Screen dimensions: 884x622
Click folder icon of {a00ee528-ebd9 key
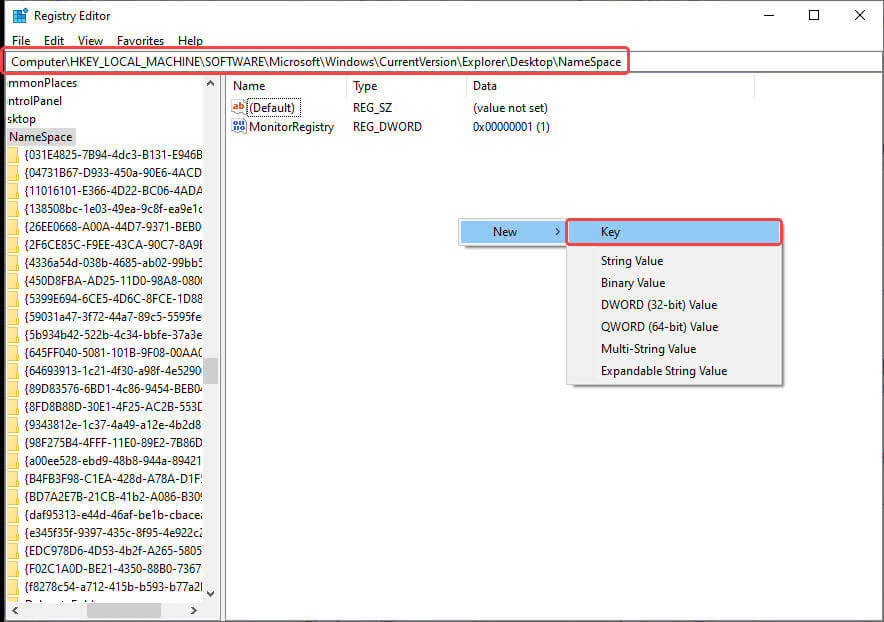click(x=14, y=461)
